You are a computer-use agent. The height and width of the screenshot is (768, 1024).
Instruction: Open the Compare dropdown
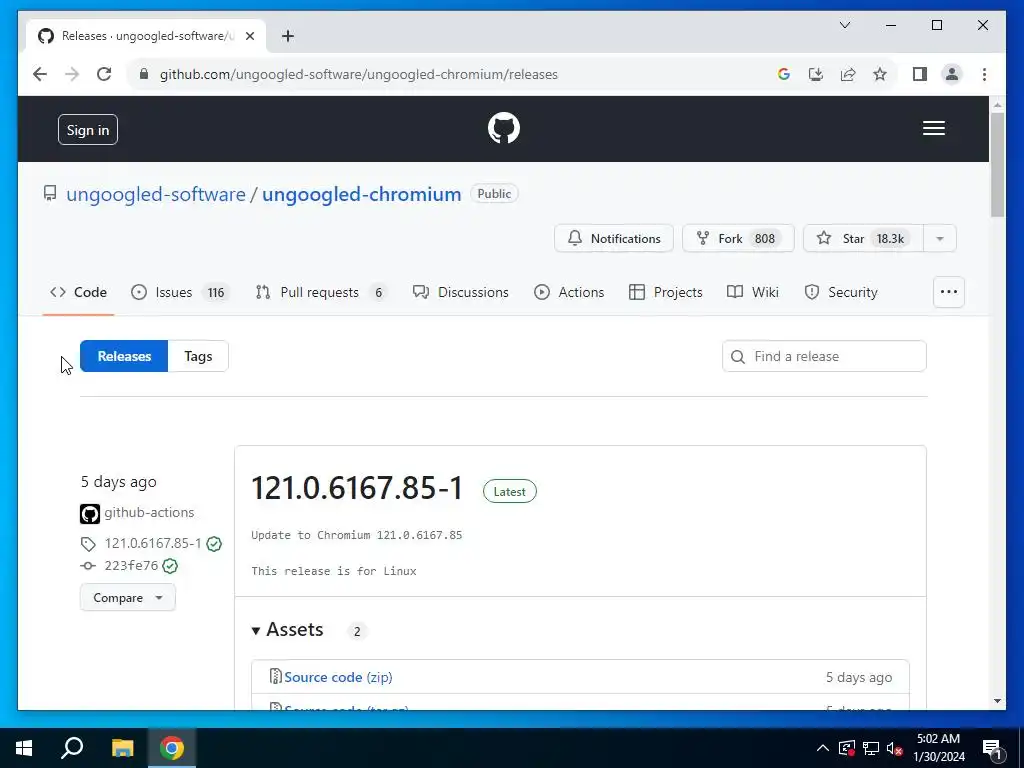127,598
